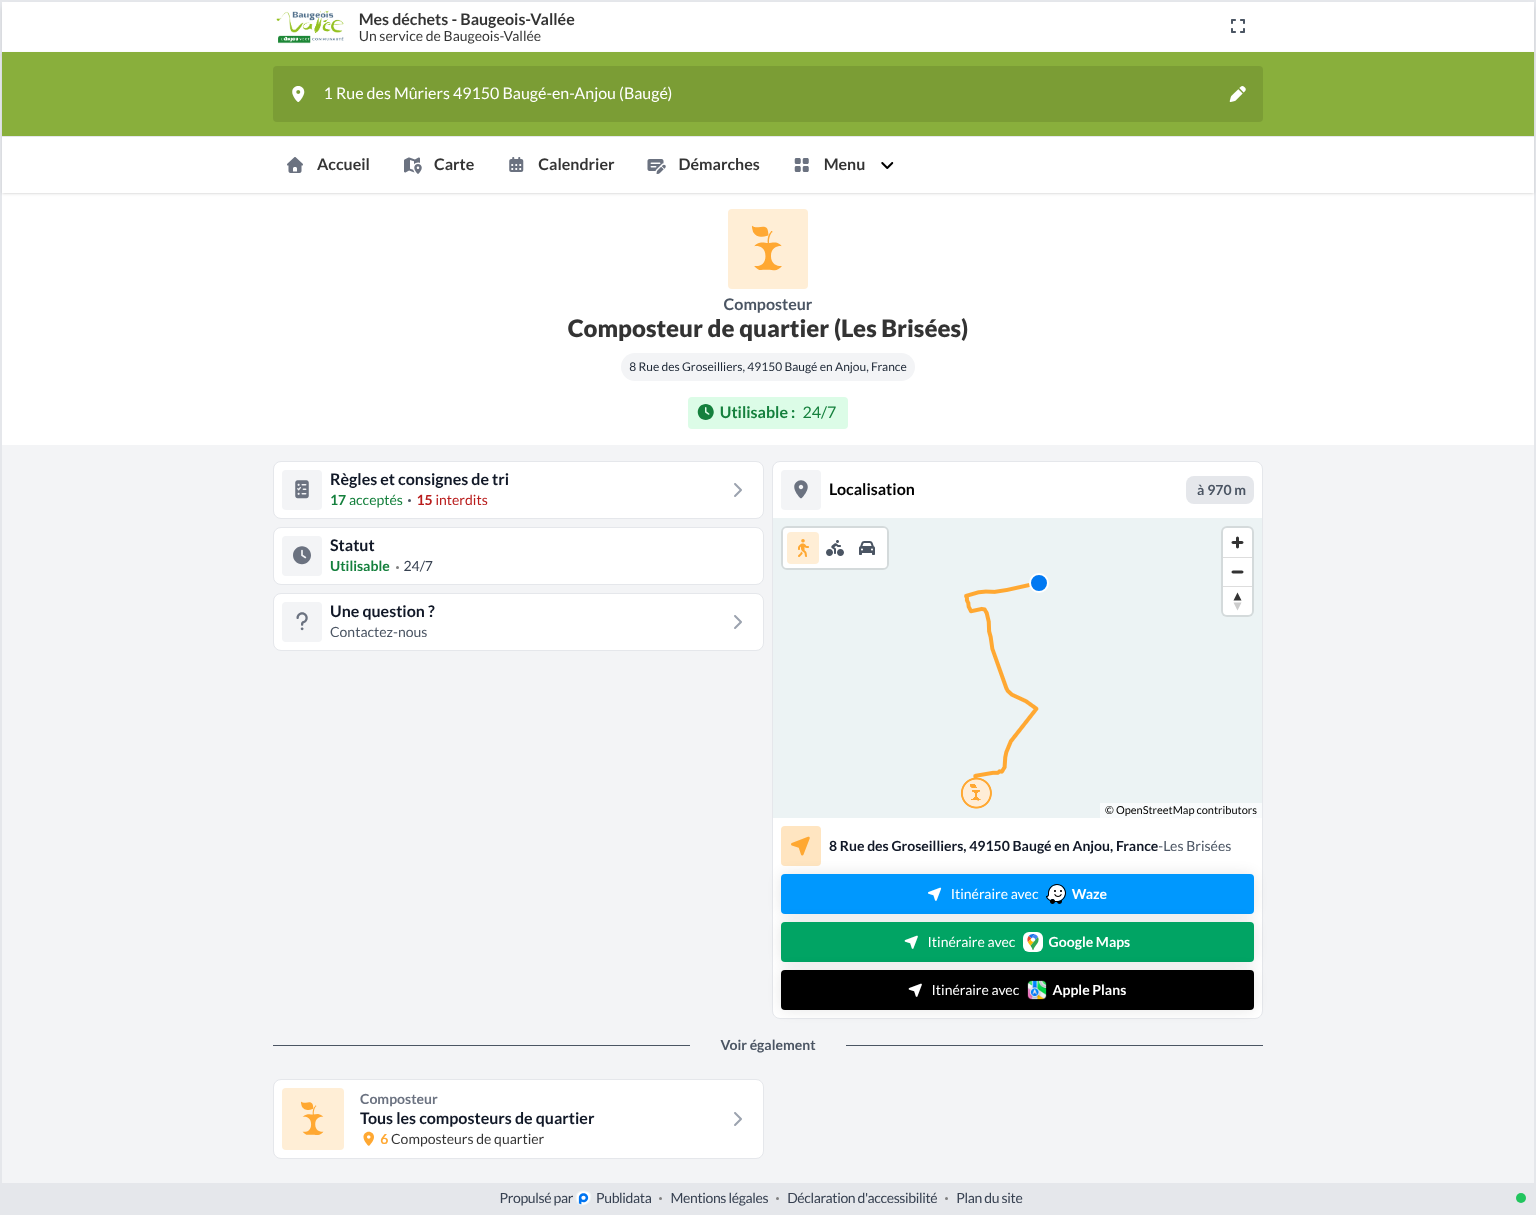Click the green clock icon beside Utilisable
Screen dimensions: 1536x1215
click(x=705, y=412)
